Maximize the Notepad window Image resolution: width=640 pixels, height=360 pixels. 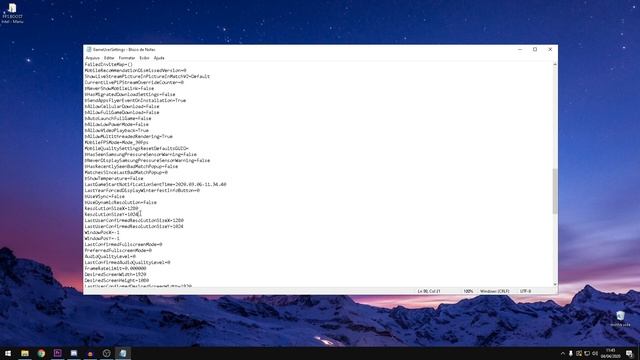click(535, 49)
